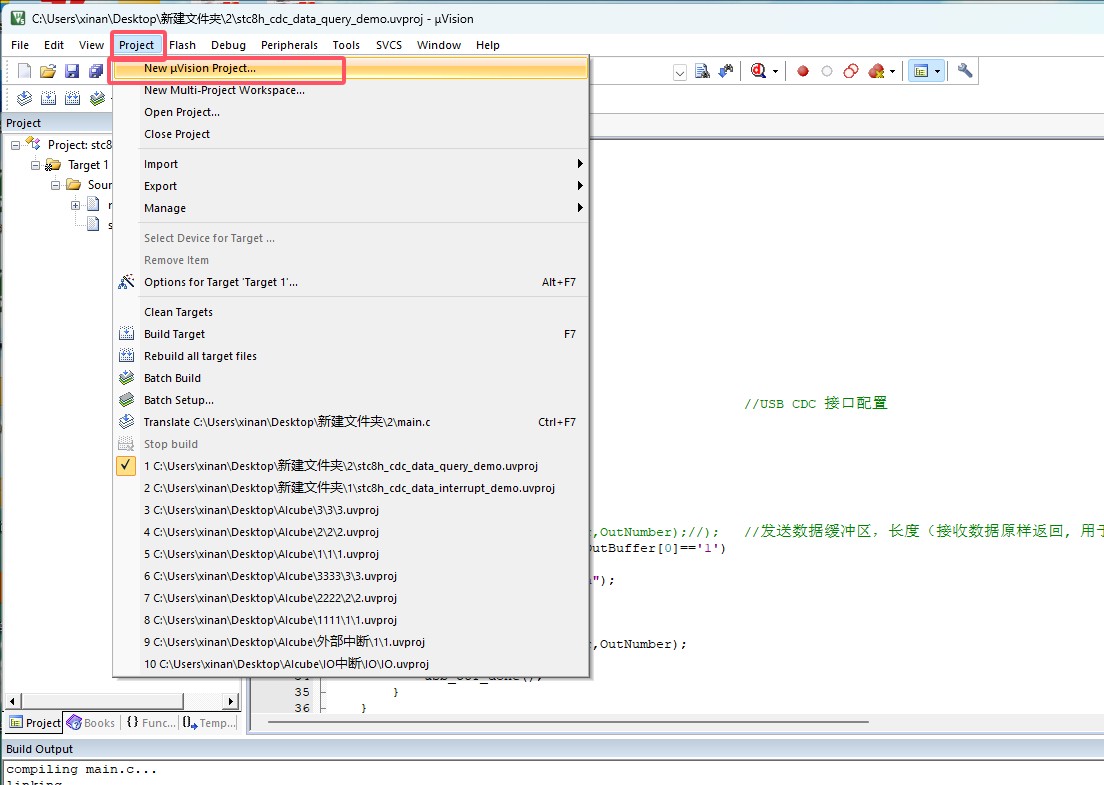Screen dimensions: 1104x785
Task: Open Configuration using the wrench icon
Action: (x=965, y=71)
